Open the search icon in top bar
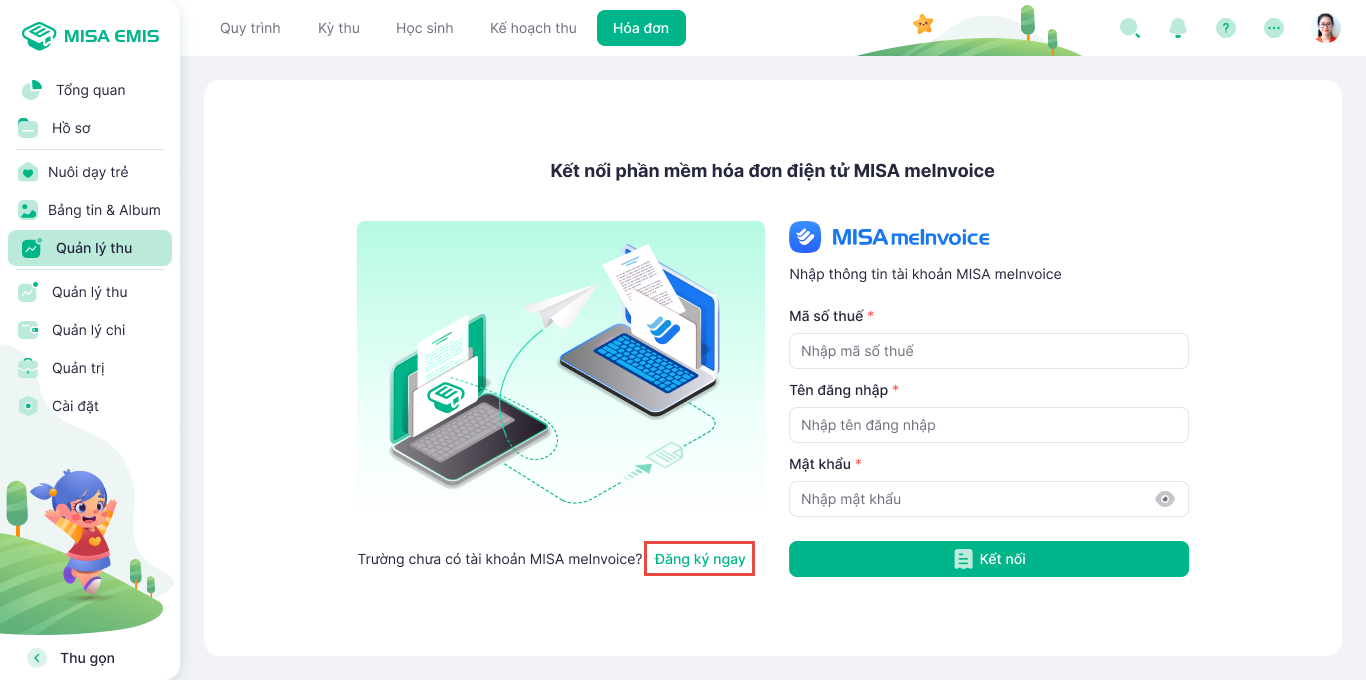Image resolution: width=1366 pixels, height=680 pixels. (x=1130, y=28)
